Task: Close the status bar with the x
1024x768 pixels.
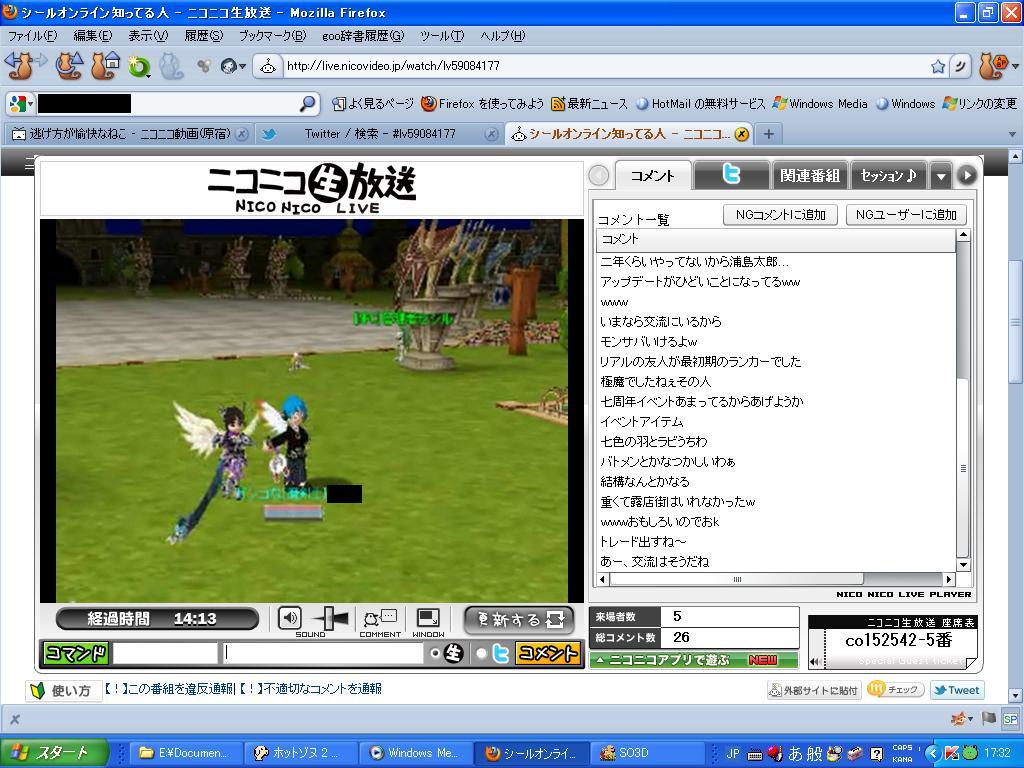Action: tap(14, 719)
